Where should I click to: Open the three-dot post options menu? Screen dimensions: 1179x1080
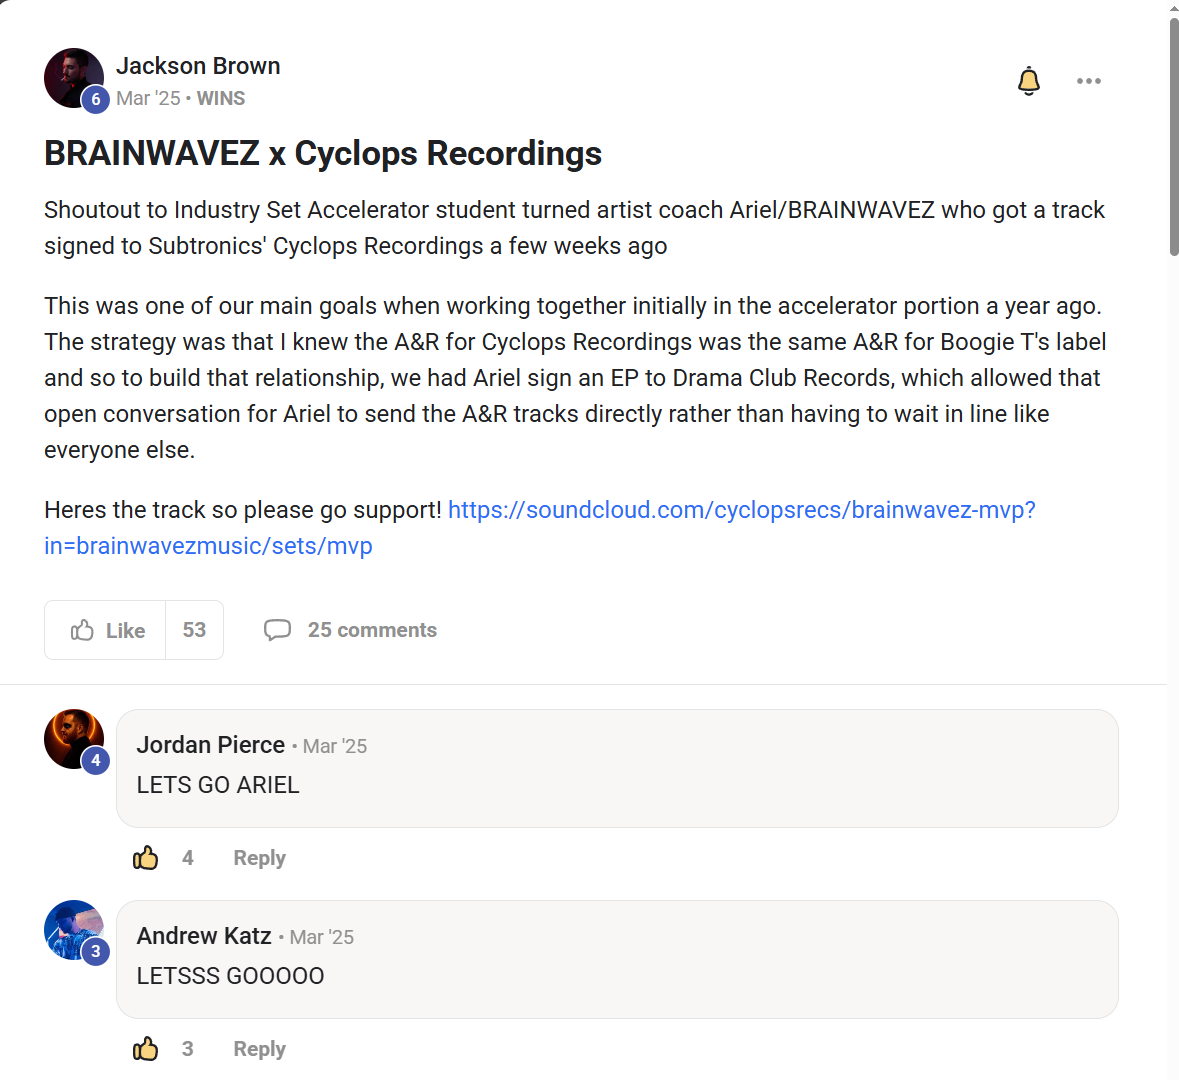(x=1089, y=81)
